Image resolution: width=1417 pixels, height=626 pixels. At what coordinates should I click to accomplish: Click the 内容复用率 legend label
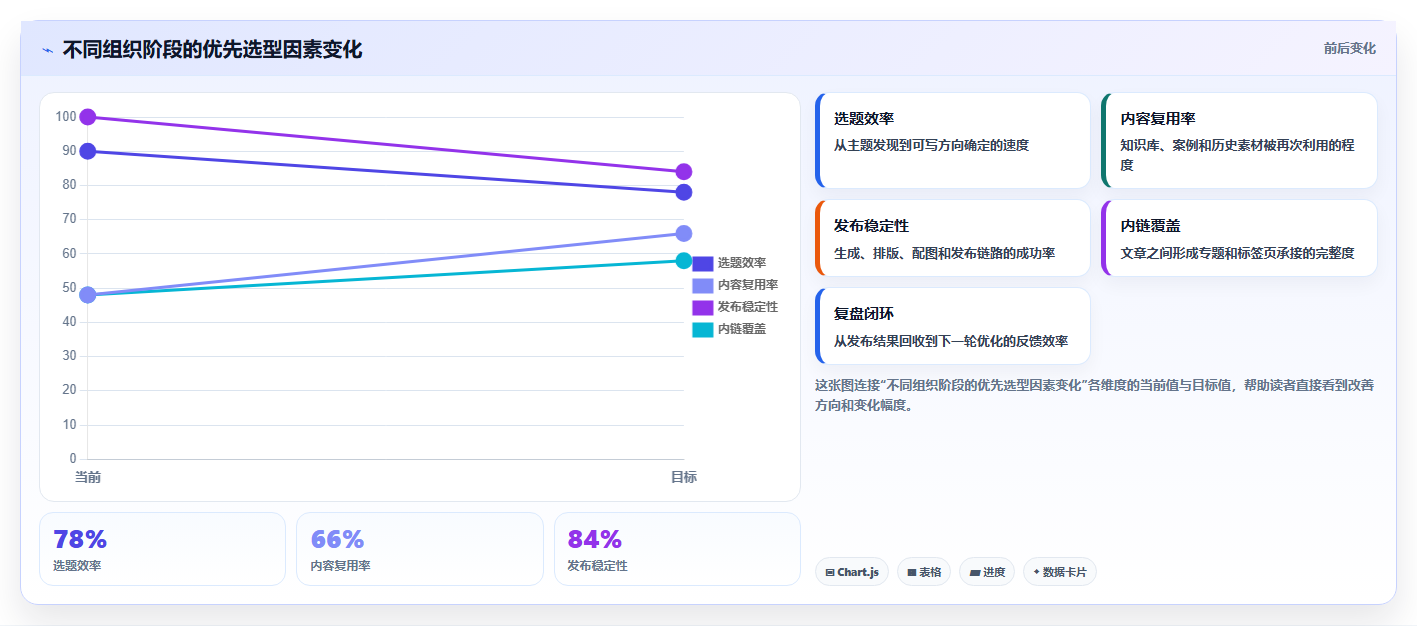(748, 285)
